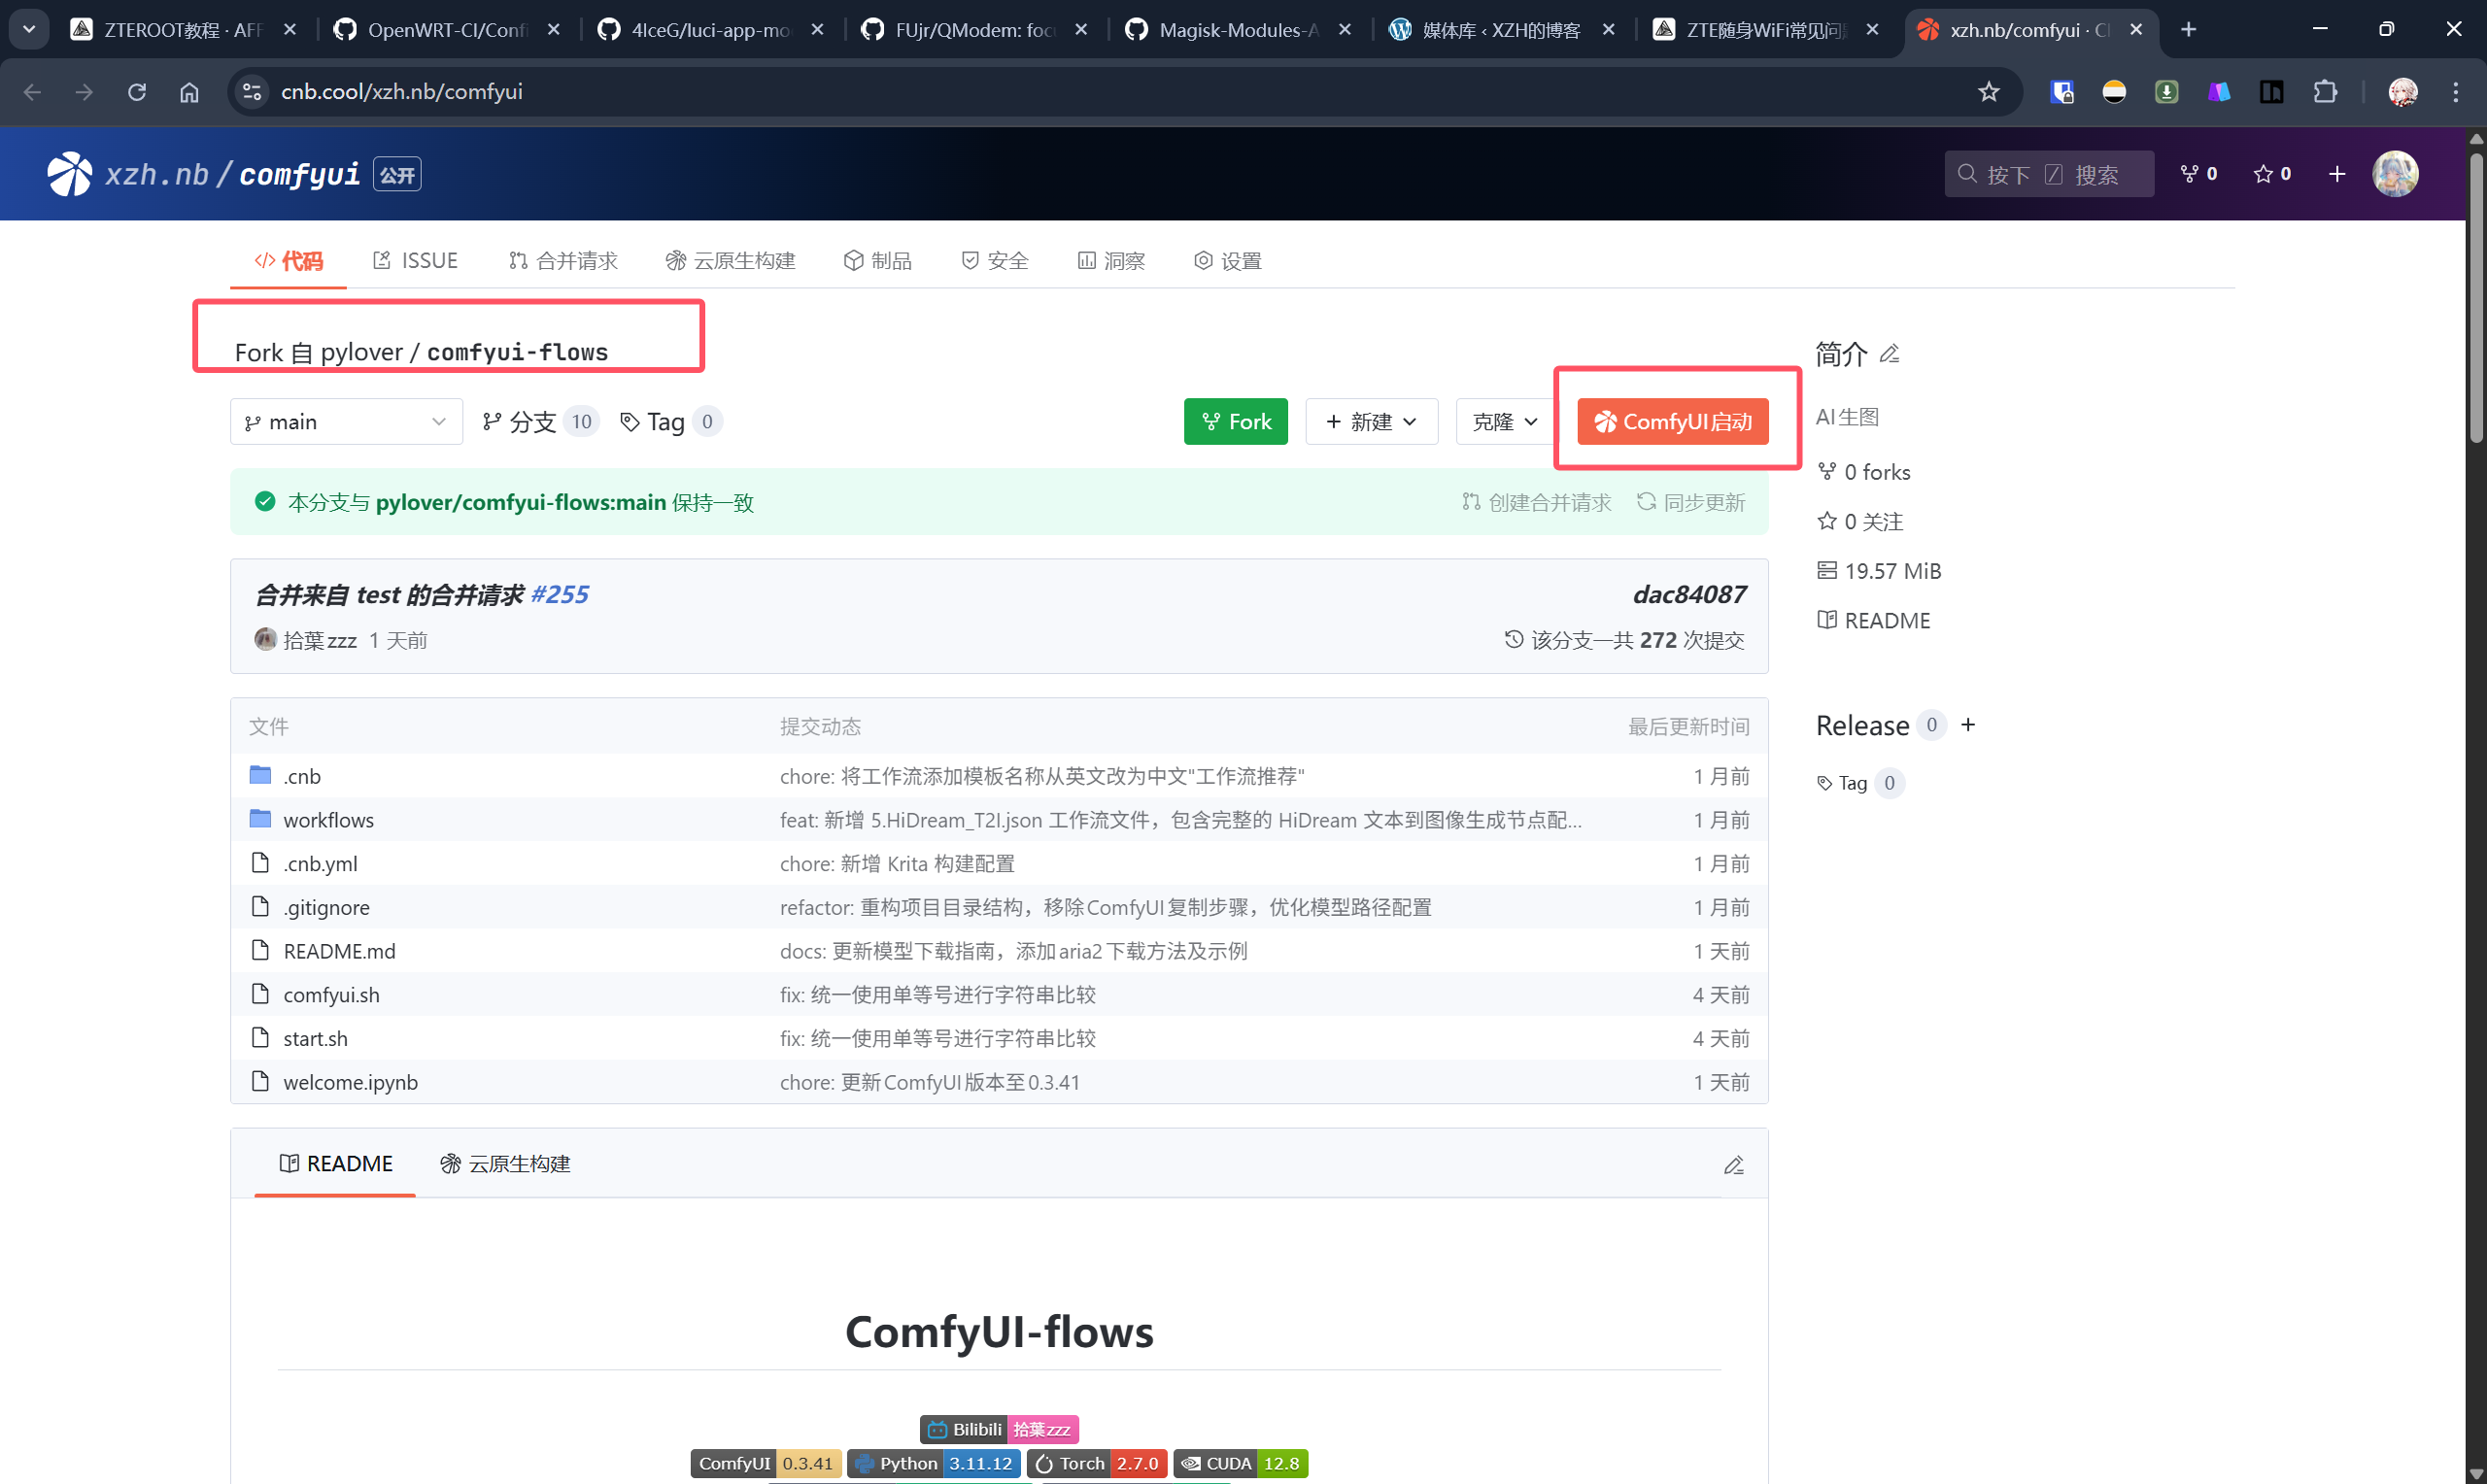2487x1484 pixels.
Task: Click the CNB logo icon in header
Action: coord(69,174)
